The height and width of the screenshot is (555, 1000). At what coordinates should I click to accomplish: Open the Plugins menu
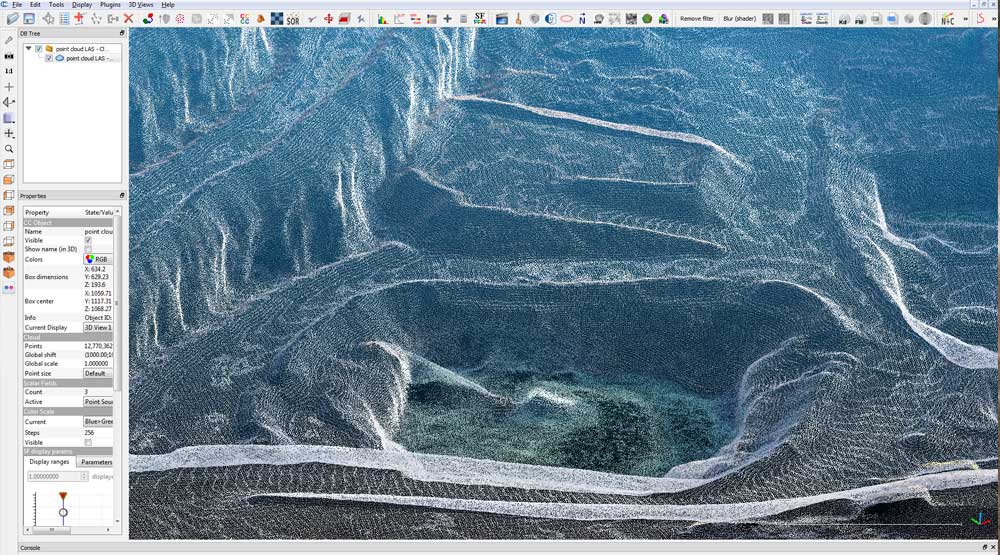(x=110, y=4)
